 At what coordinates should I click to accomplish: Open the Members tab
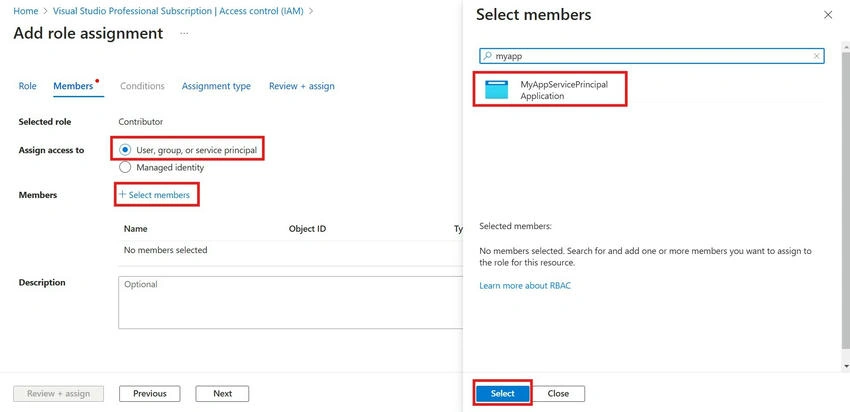73,86
